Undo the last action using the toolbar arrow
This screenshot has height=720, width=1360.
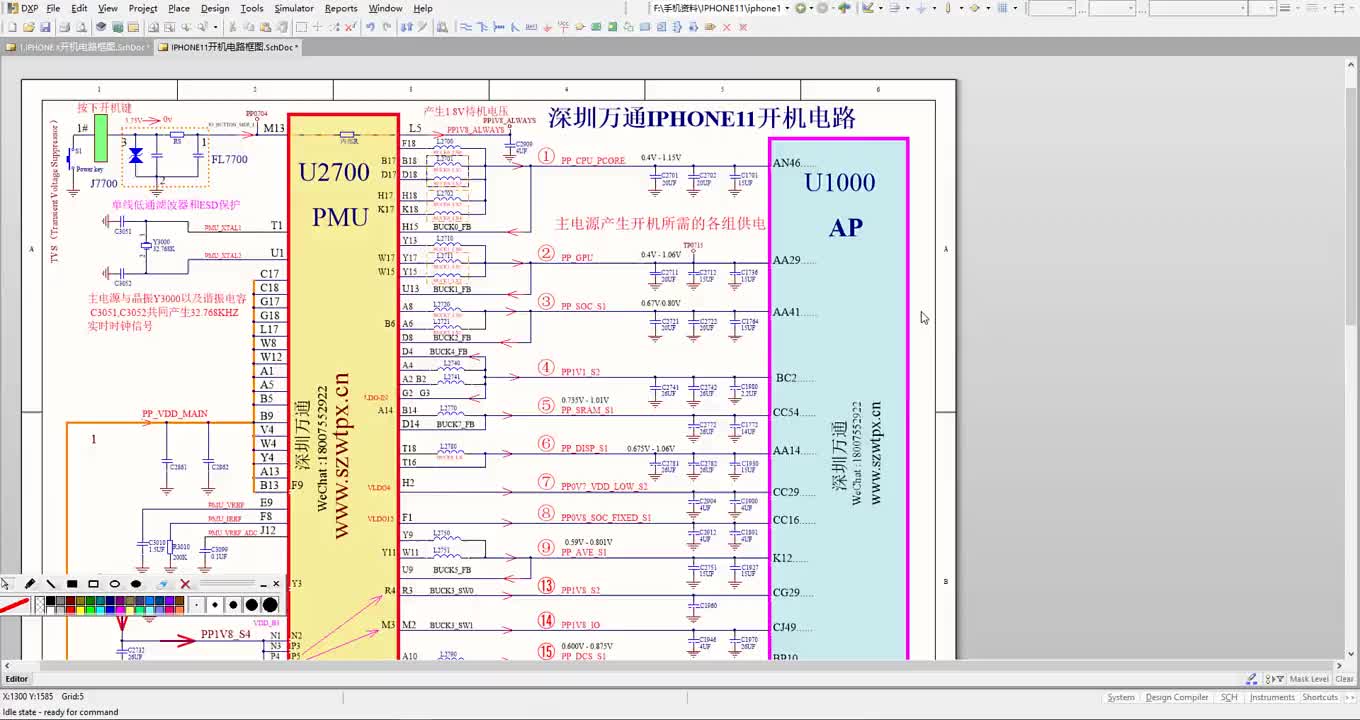[370, 27]
